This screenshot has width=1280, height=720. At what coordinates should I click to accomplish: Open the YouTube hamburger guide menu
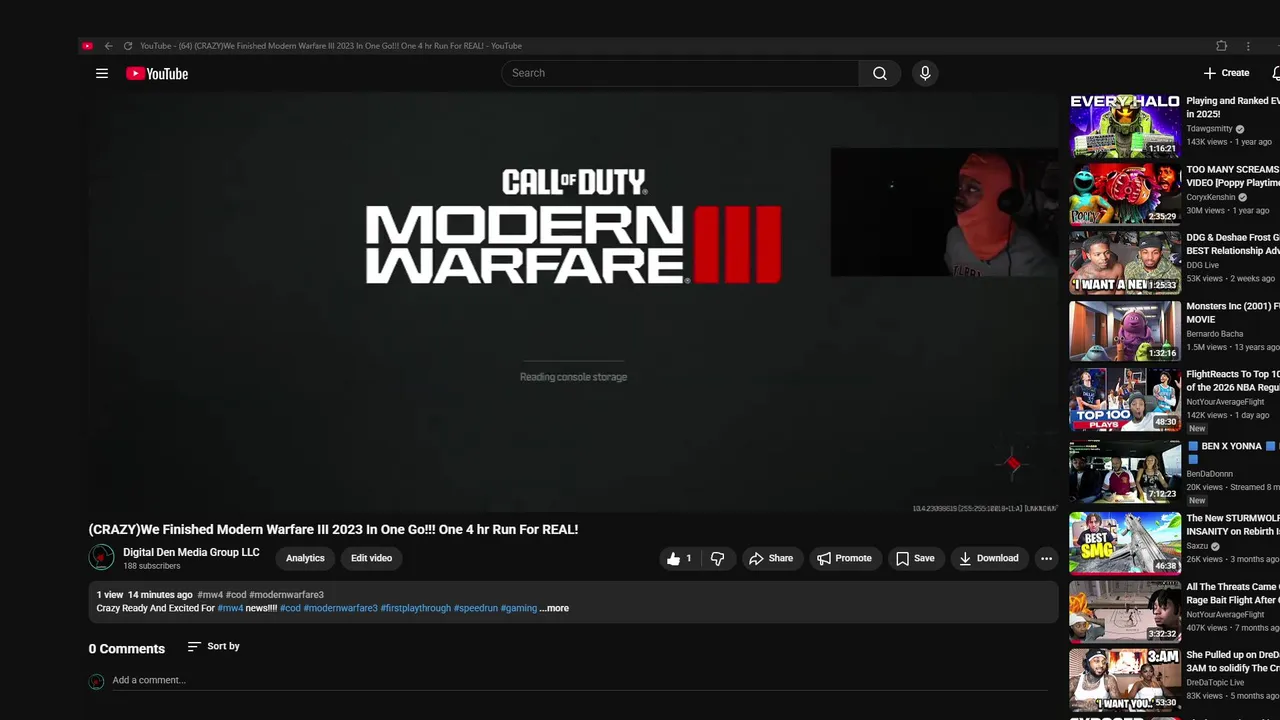[x=101, y=73]
